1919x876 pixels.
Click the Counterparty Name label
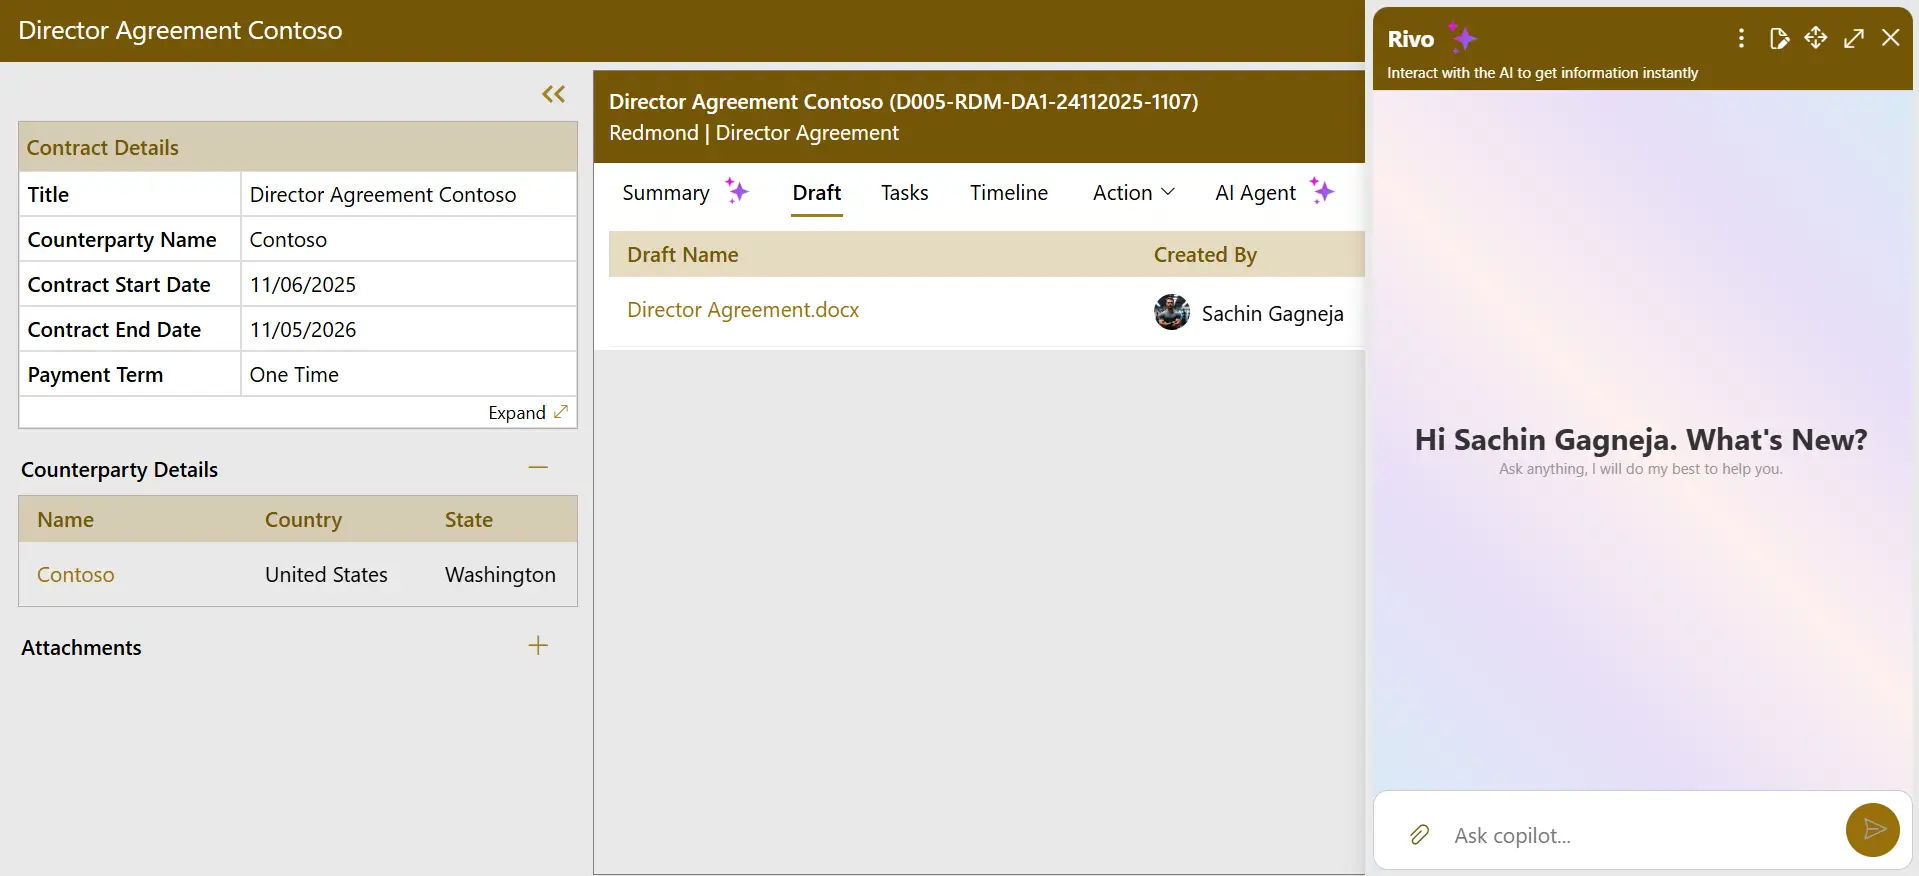tap(122, 240)
